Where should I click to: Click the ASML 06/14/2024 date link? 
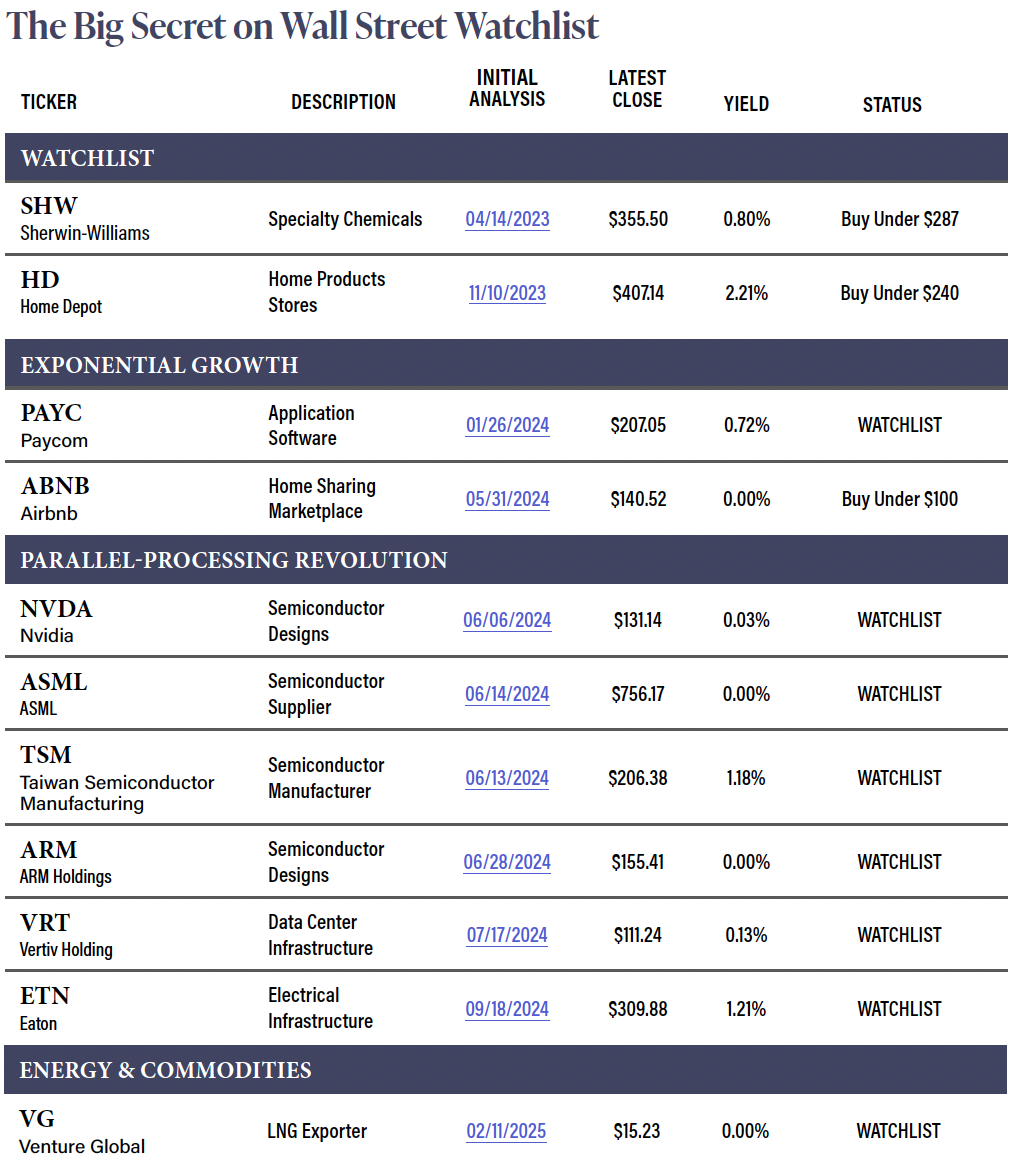point(507,694)
